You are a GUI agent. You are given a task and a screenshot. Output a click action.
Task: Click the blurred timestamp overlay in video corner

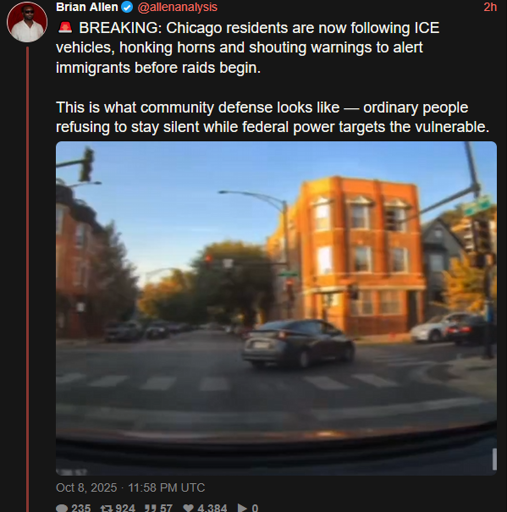click(71, 471)
